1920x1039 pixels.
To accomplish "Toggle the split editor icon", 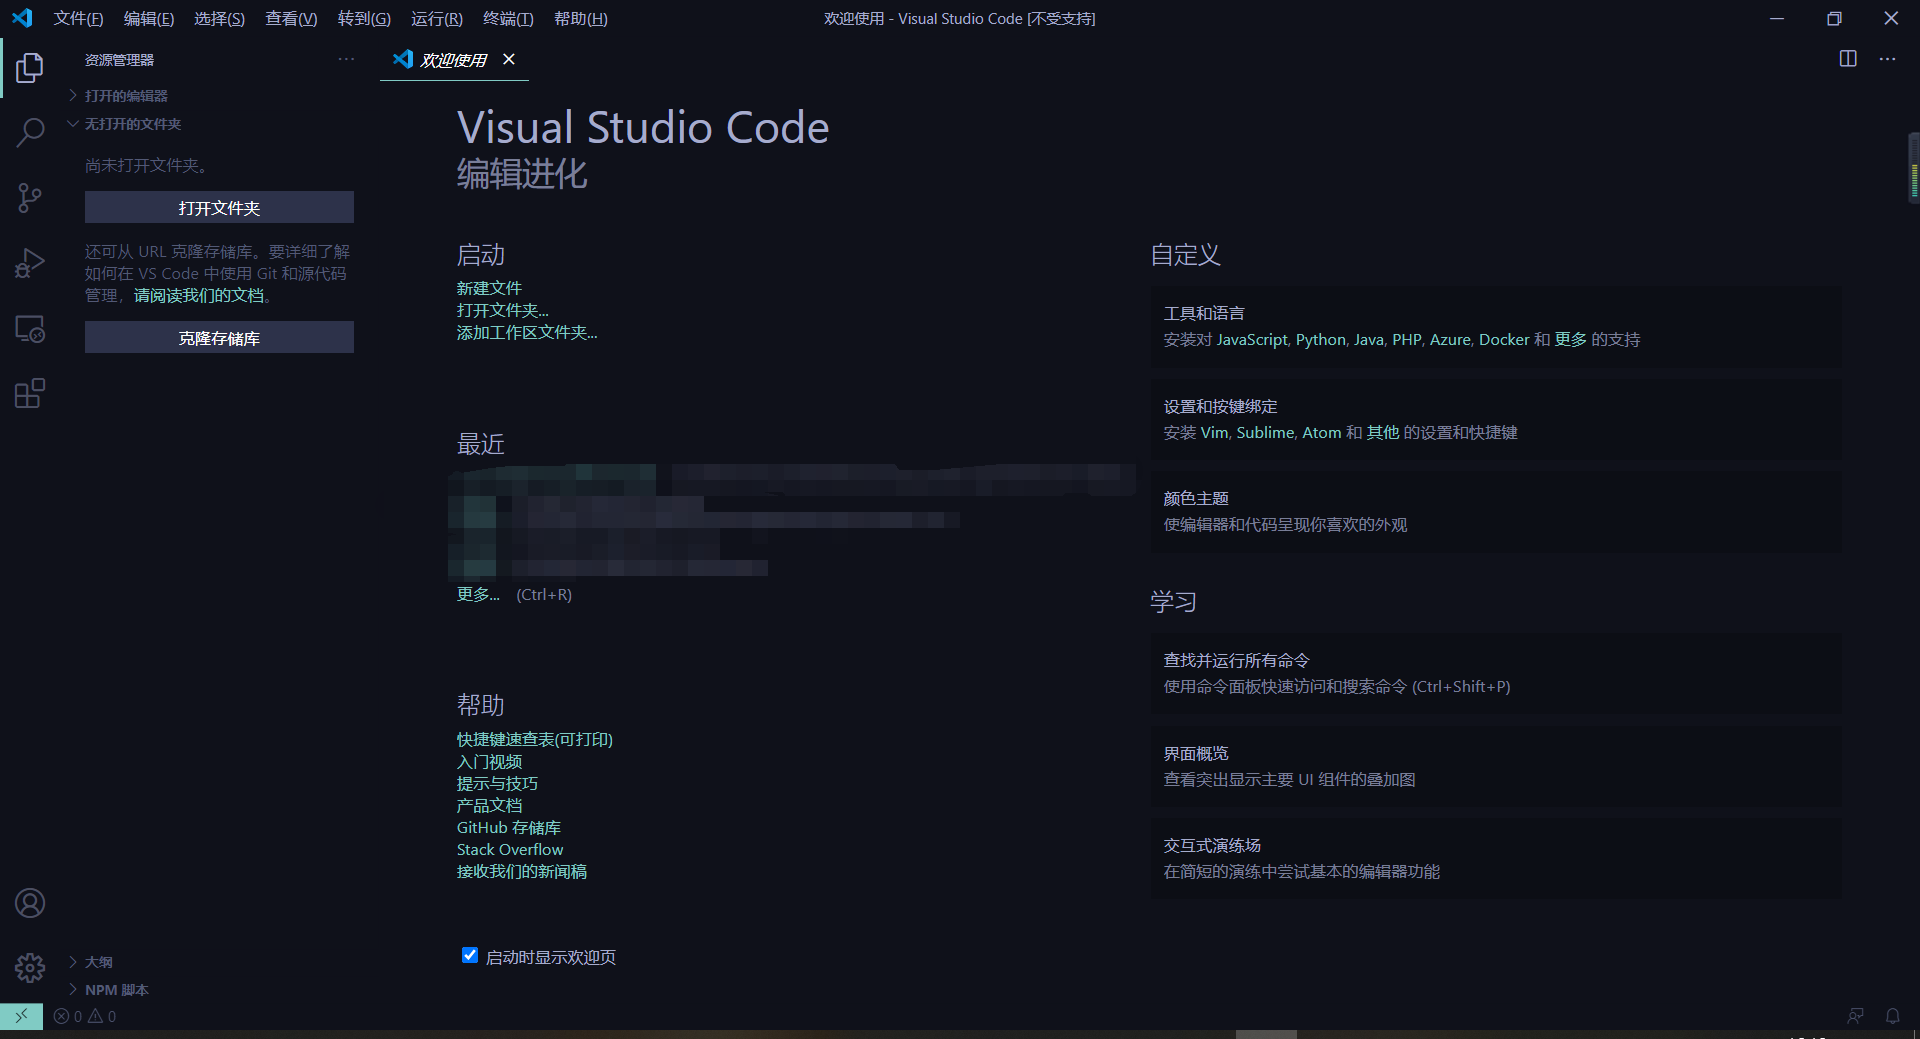I will 1846,59.
